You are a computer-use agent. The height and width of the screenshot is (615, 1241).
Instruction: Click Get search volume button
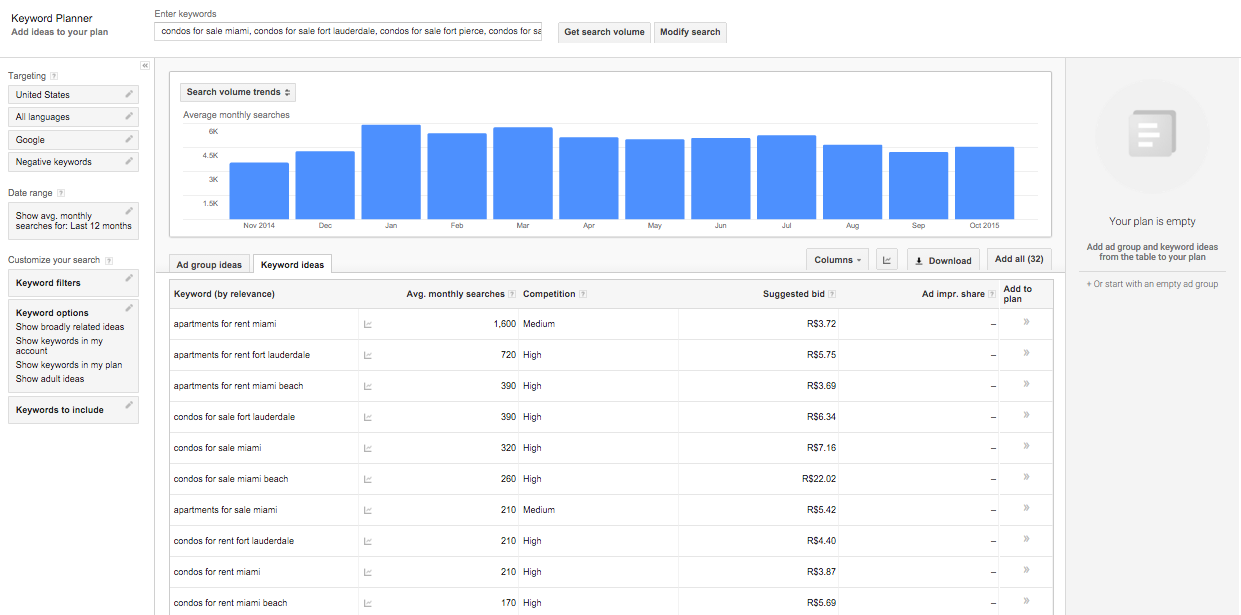604,32
